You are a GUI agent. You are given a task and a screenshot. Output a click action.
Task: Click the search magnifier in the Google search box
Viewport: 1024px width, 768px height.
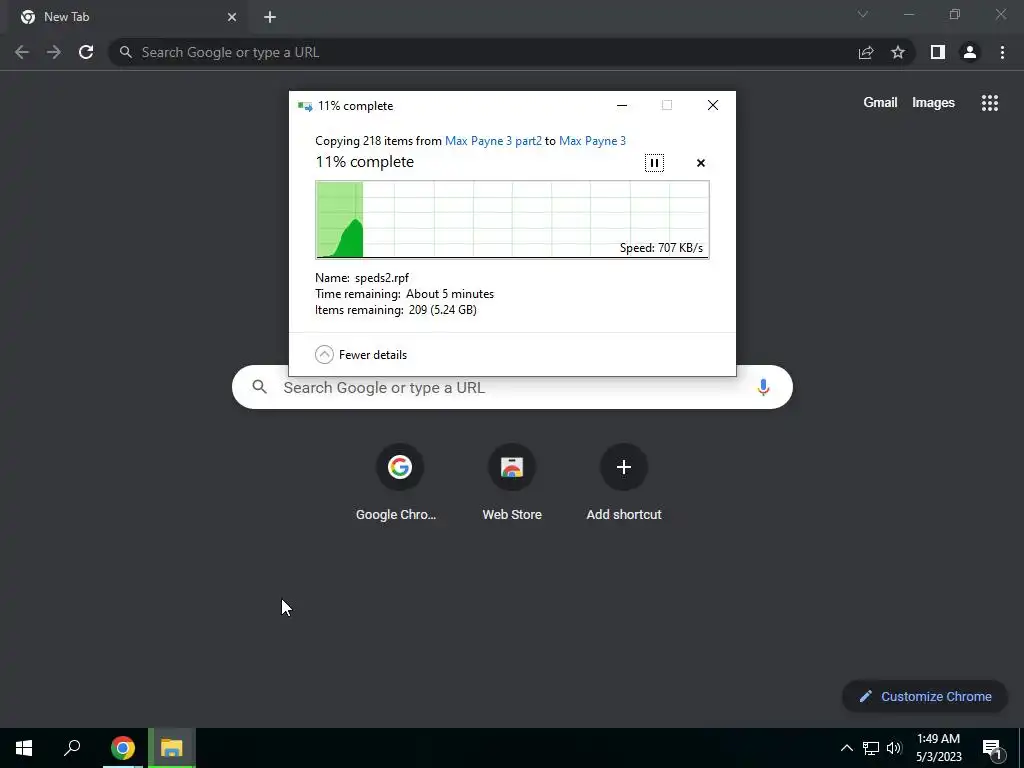[259, 387]
